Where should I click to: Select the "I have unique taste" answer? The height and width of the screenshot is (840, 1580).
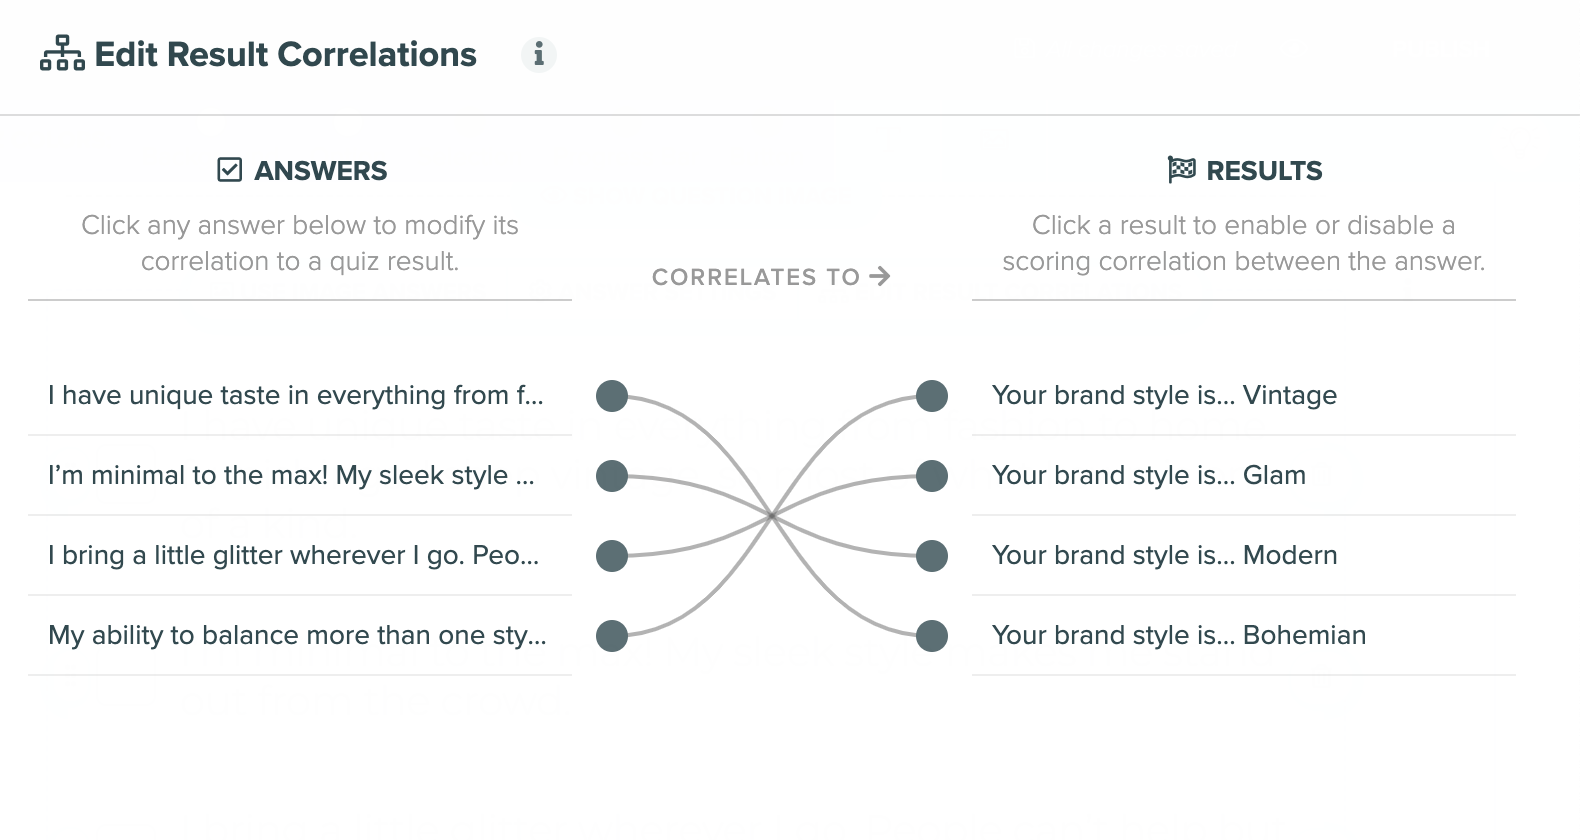296,396
